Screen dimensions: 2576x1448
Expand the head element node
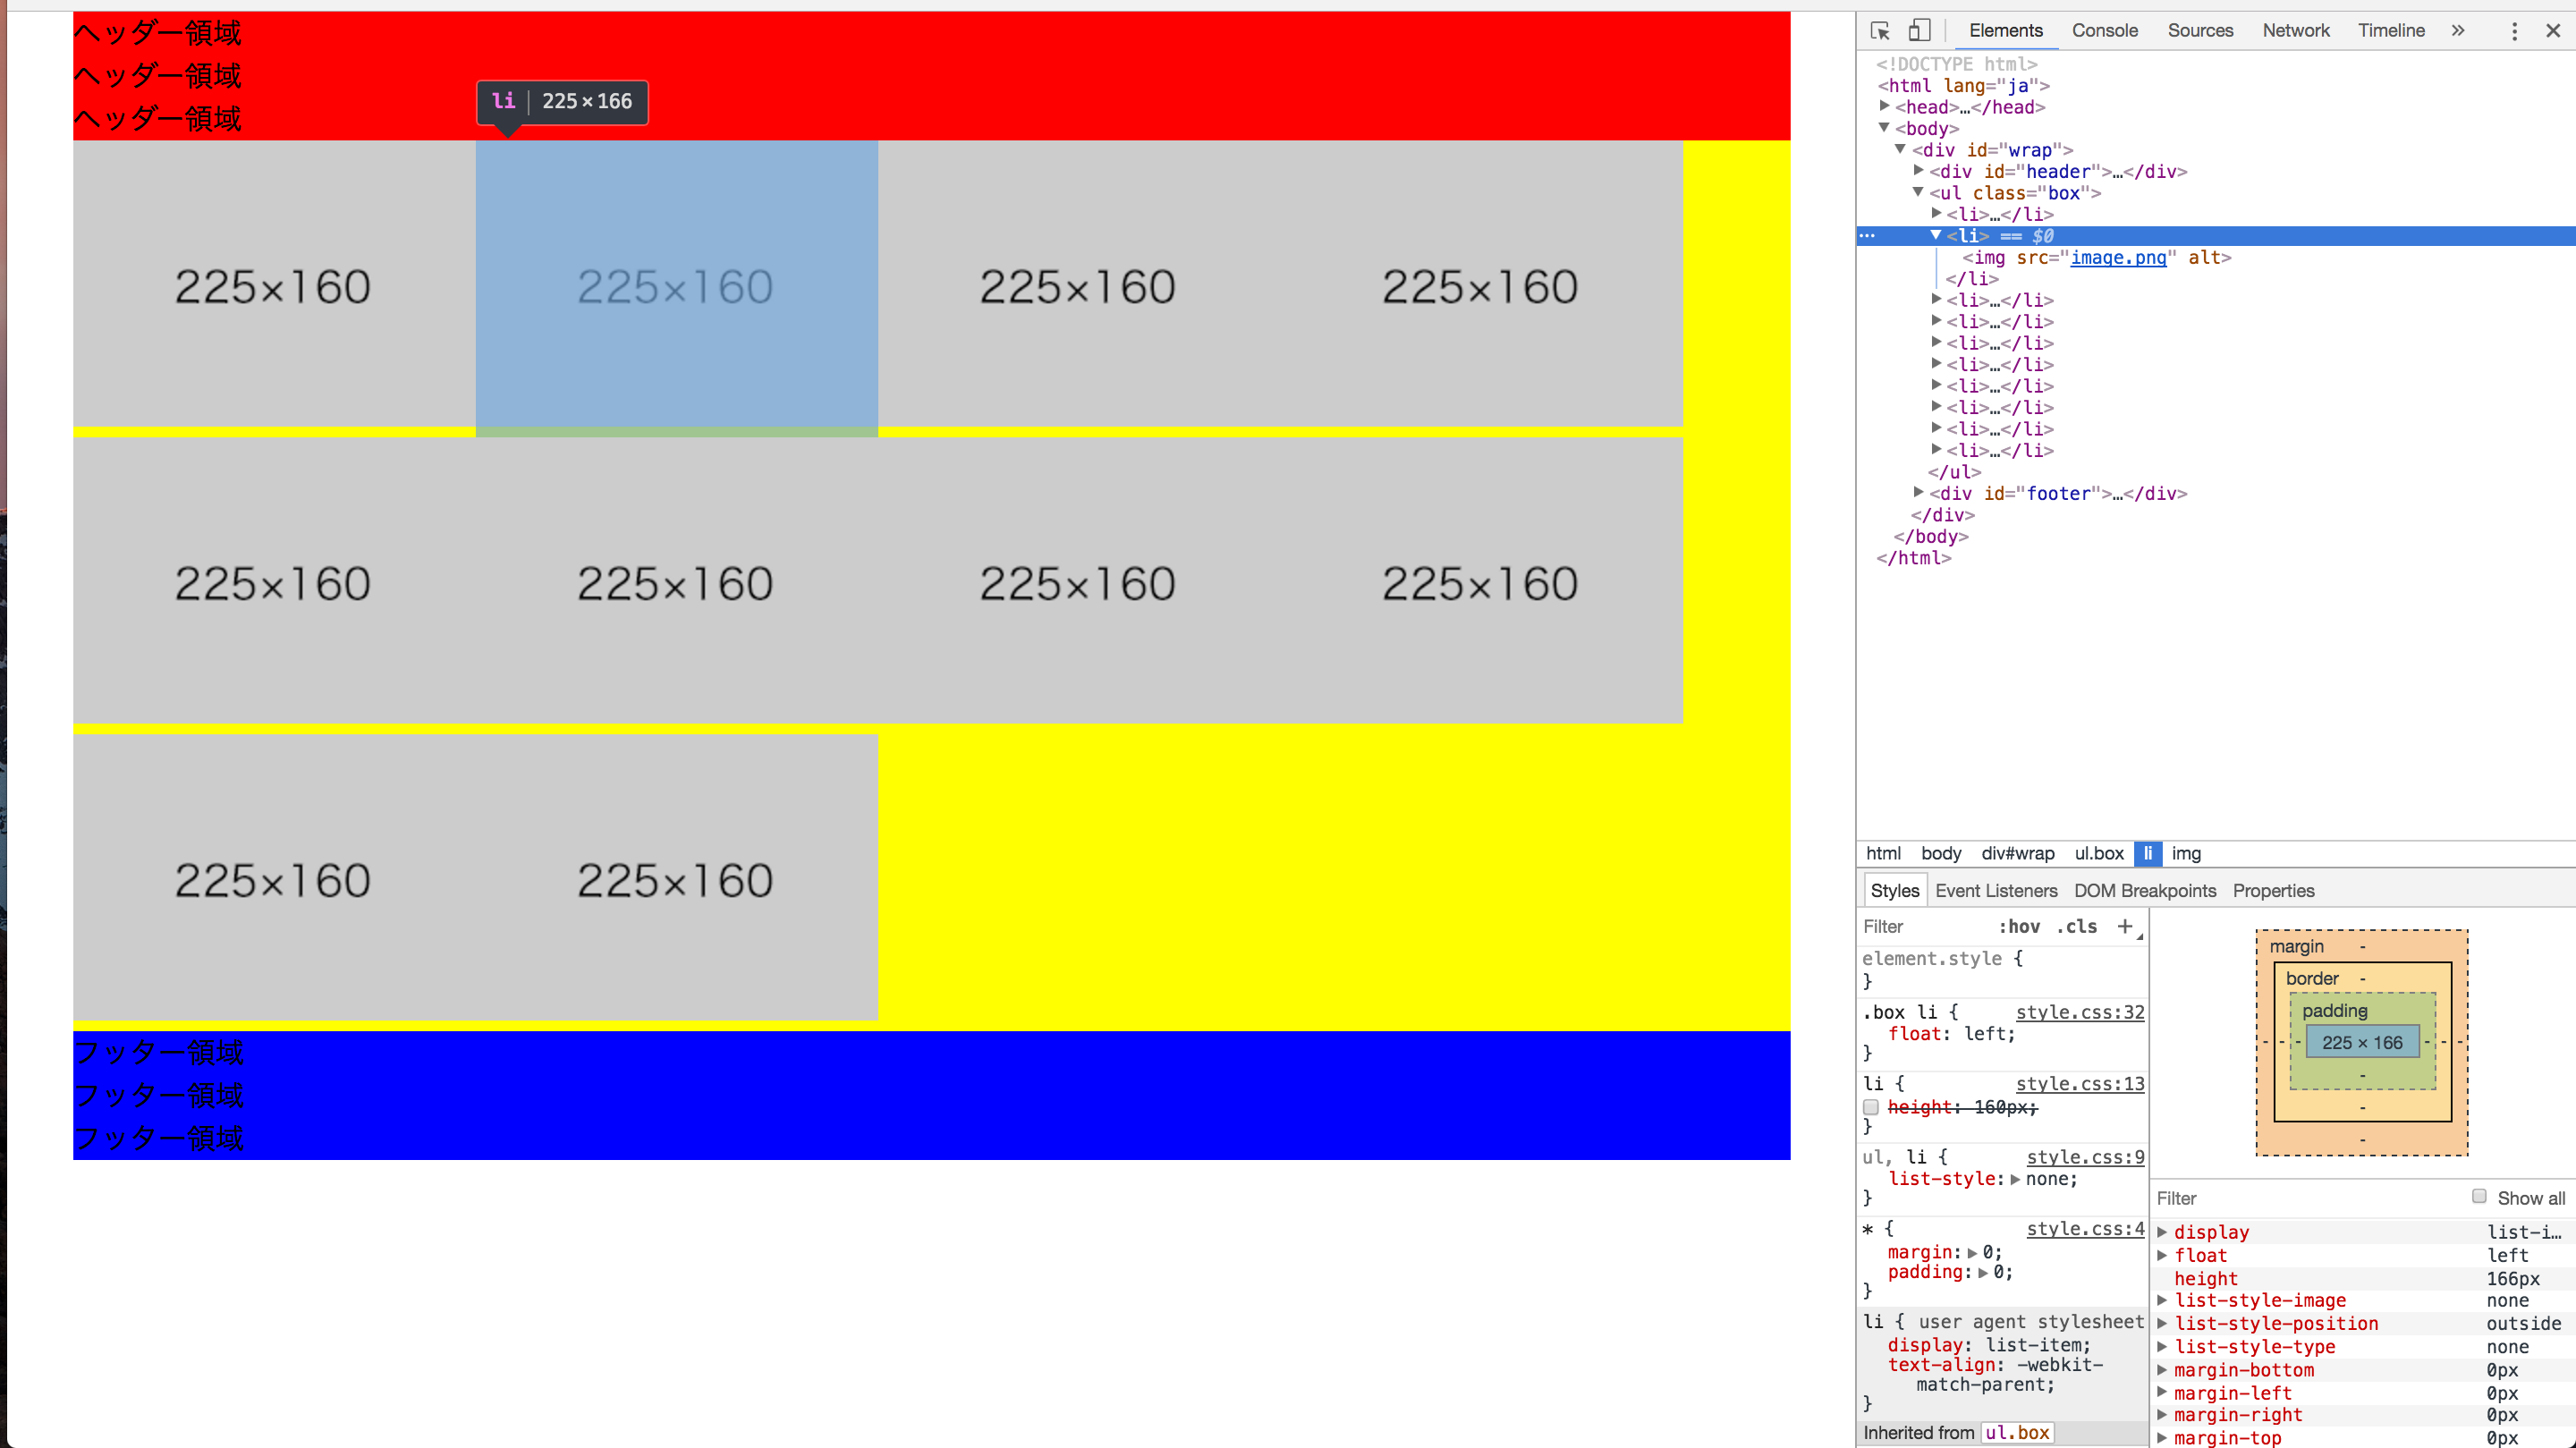(x=1884, y=106)
